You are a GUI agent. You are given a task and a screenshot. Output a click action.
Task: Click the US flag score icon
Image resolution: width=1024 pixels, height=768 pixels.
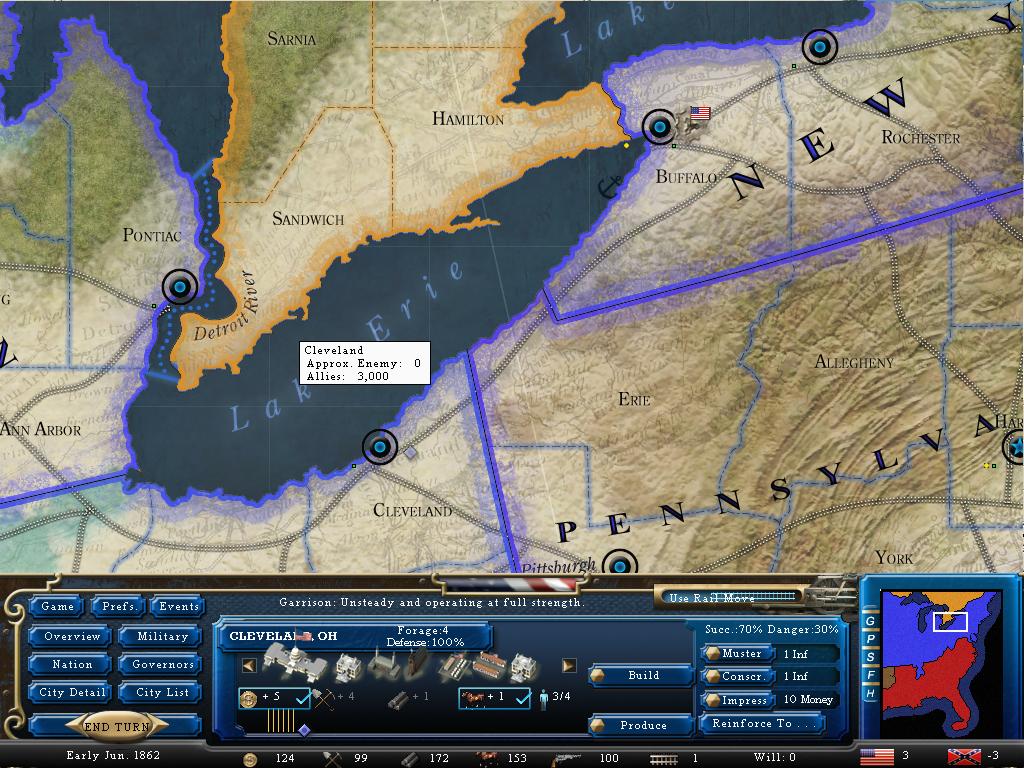pyautogui.click(x=876, y=757)
